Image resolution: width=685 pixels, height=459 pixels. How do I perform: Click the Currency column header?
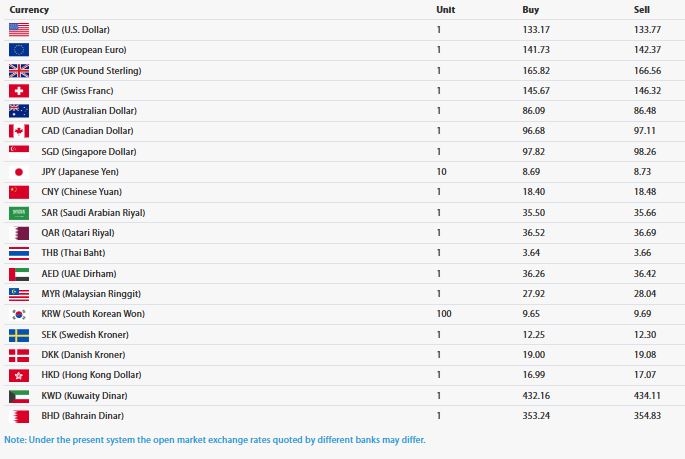click(29, 10)
